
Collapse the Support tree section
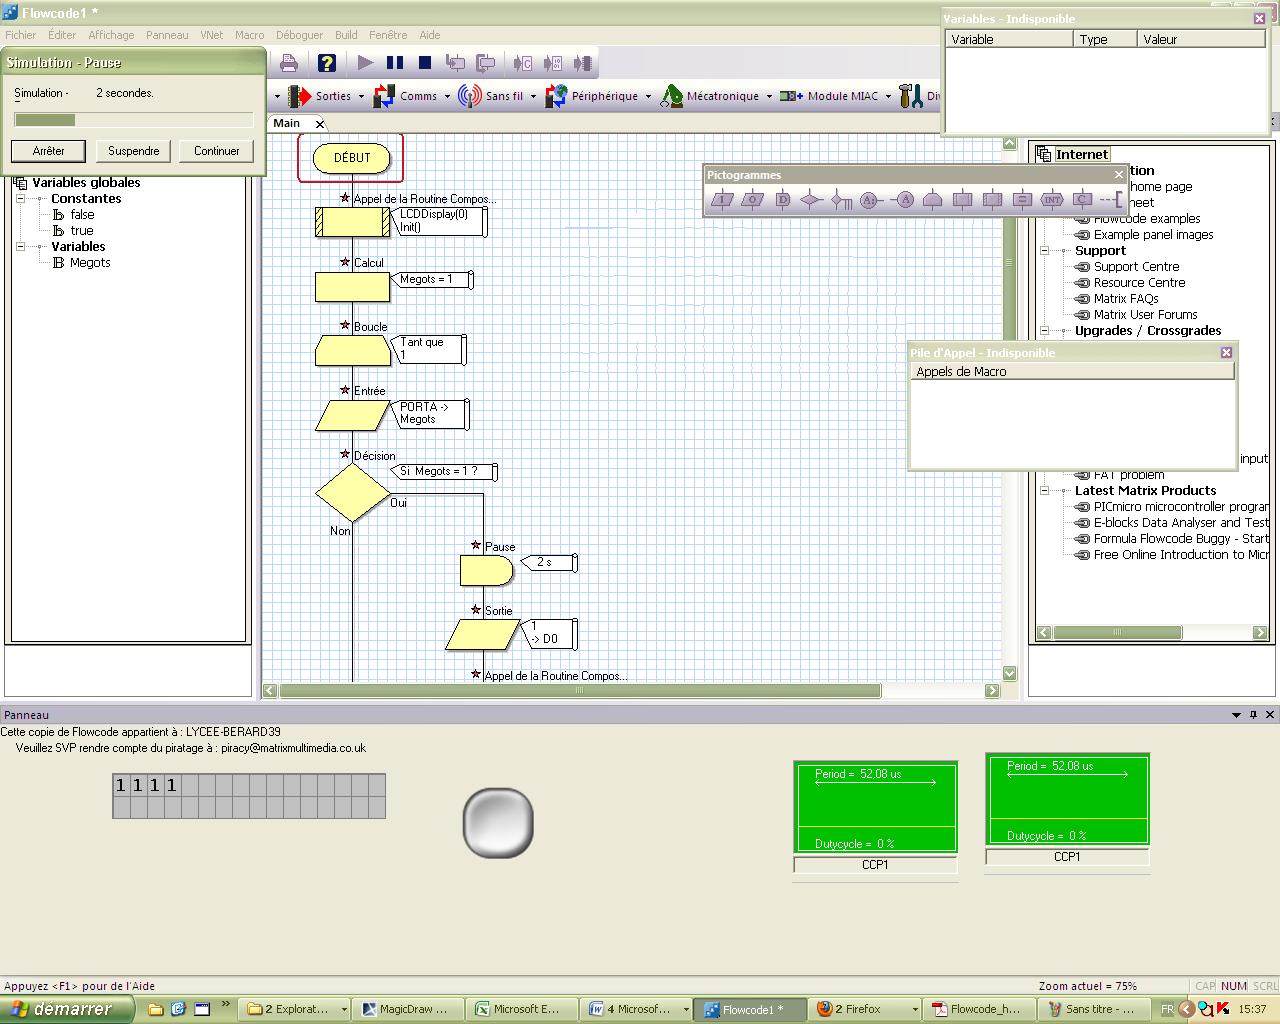[x=1044, y=251]
